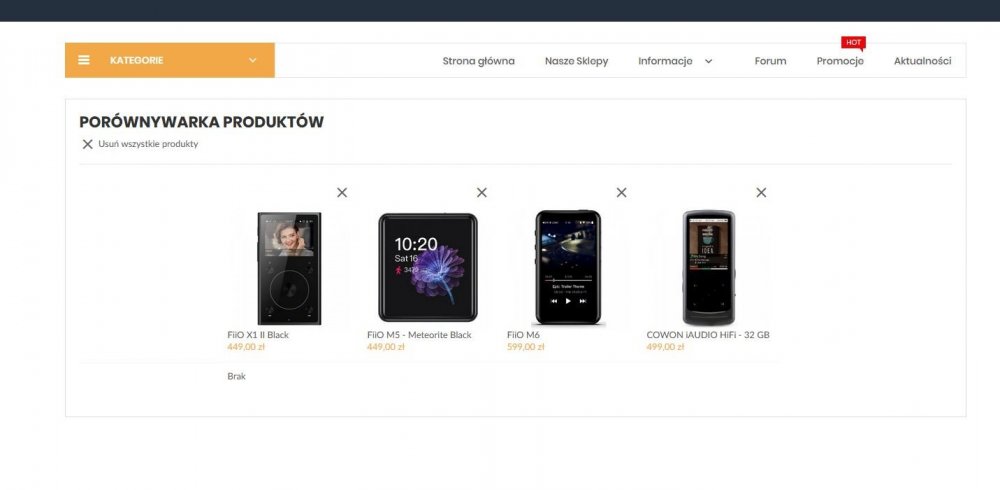The width and height of the screenshot is (1000, 490).
Task: Remove FiiO X1 II Black from comparison
Action: pyautogui.click(x=342, y=193)
